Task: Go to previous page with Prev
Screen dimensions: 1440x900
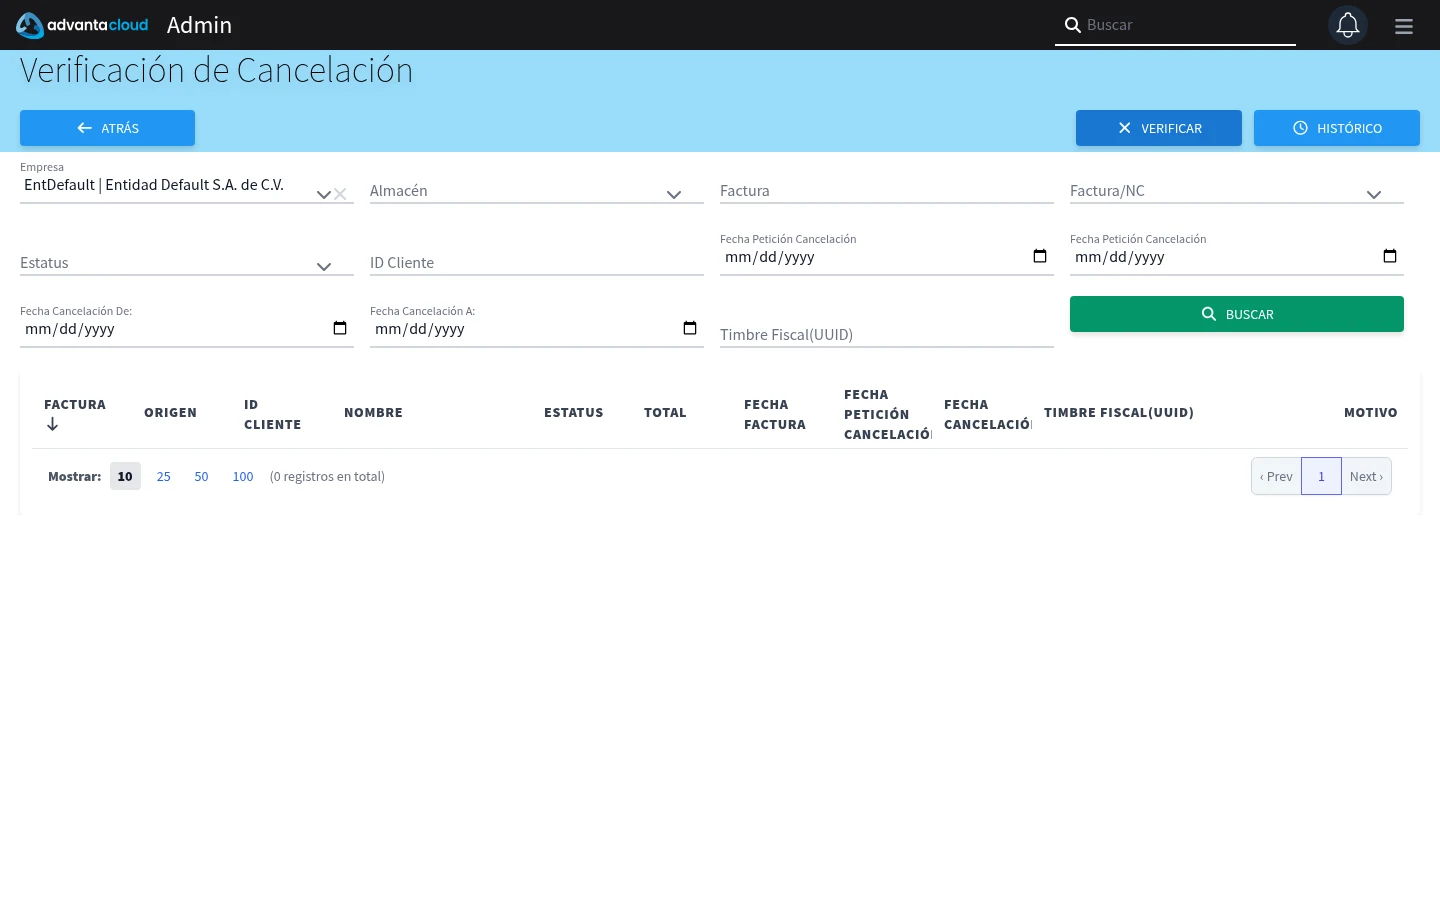Action: [1276, 476]
